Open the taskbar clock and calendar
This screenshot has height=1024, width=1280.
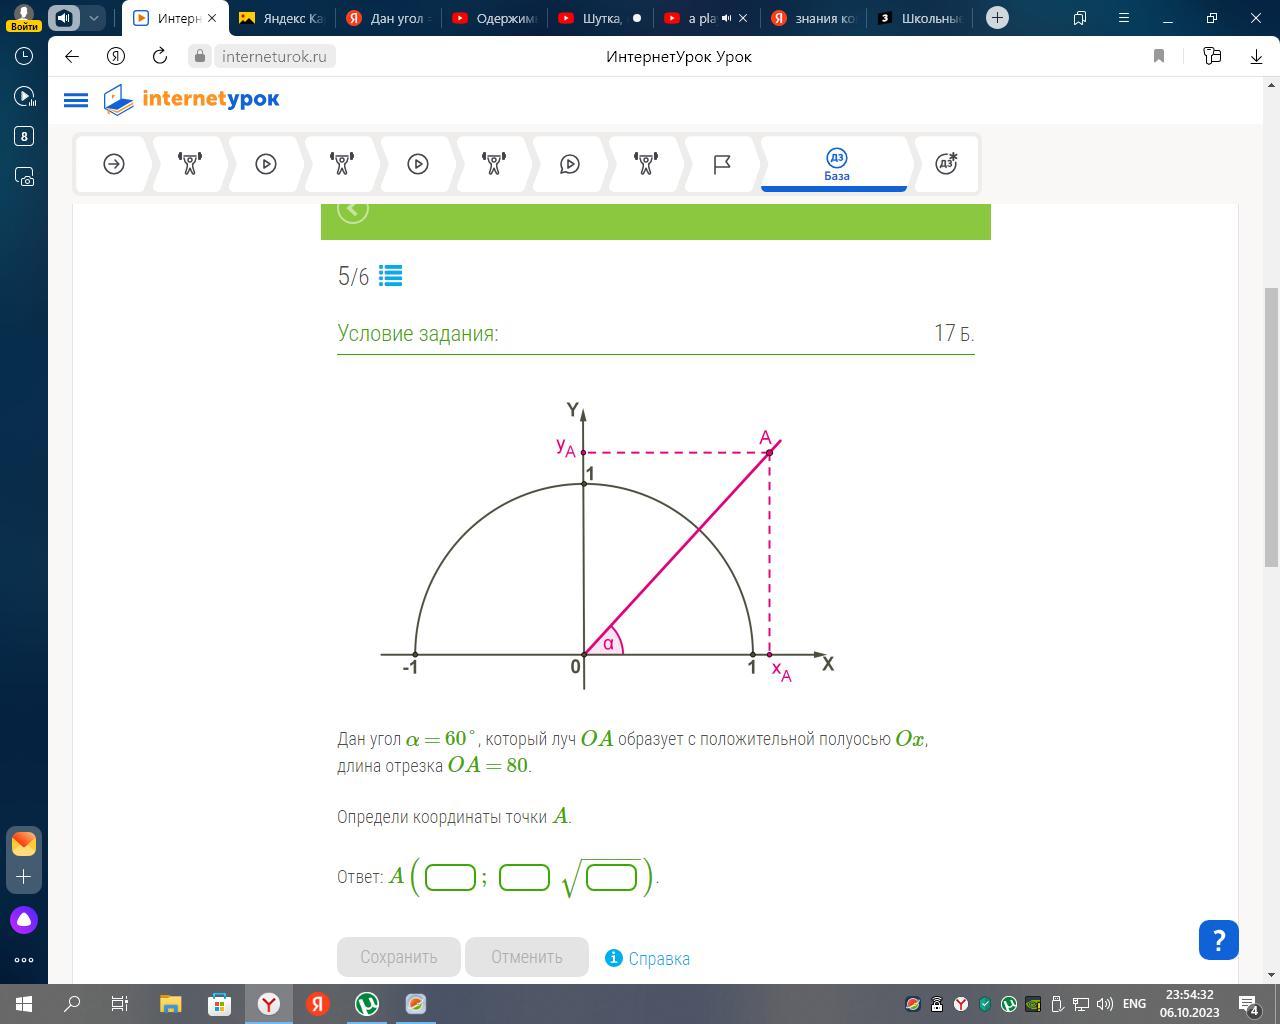pyautogui.click(x=1190, y=1004)
